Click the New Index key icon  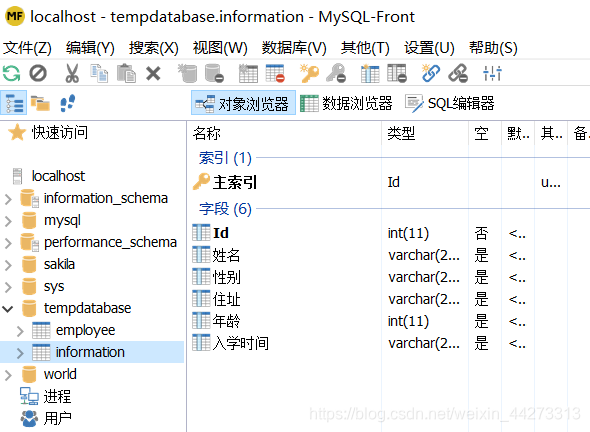309,73
